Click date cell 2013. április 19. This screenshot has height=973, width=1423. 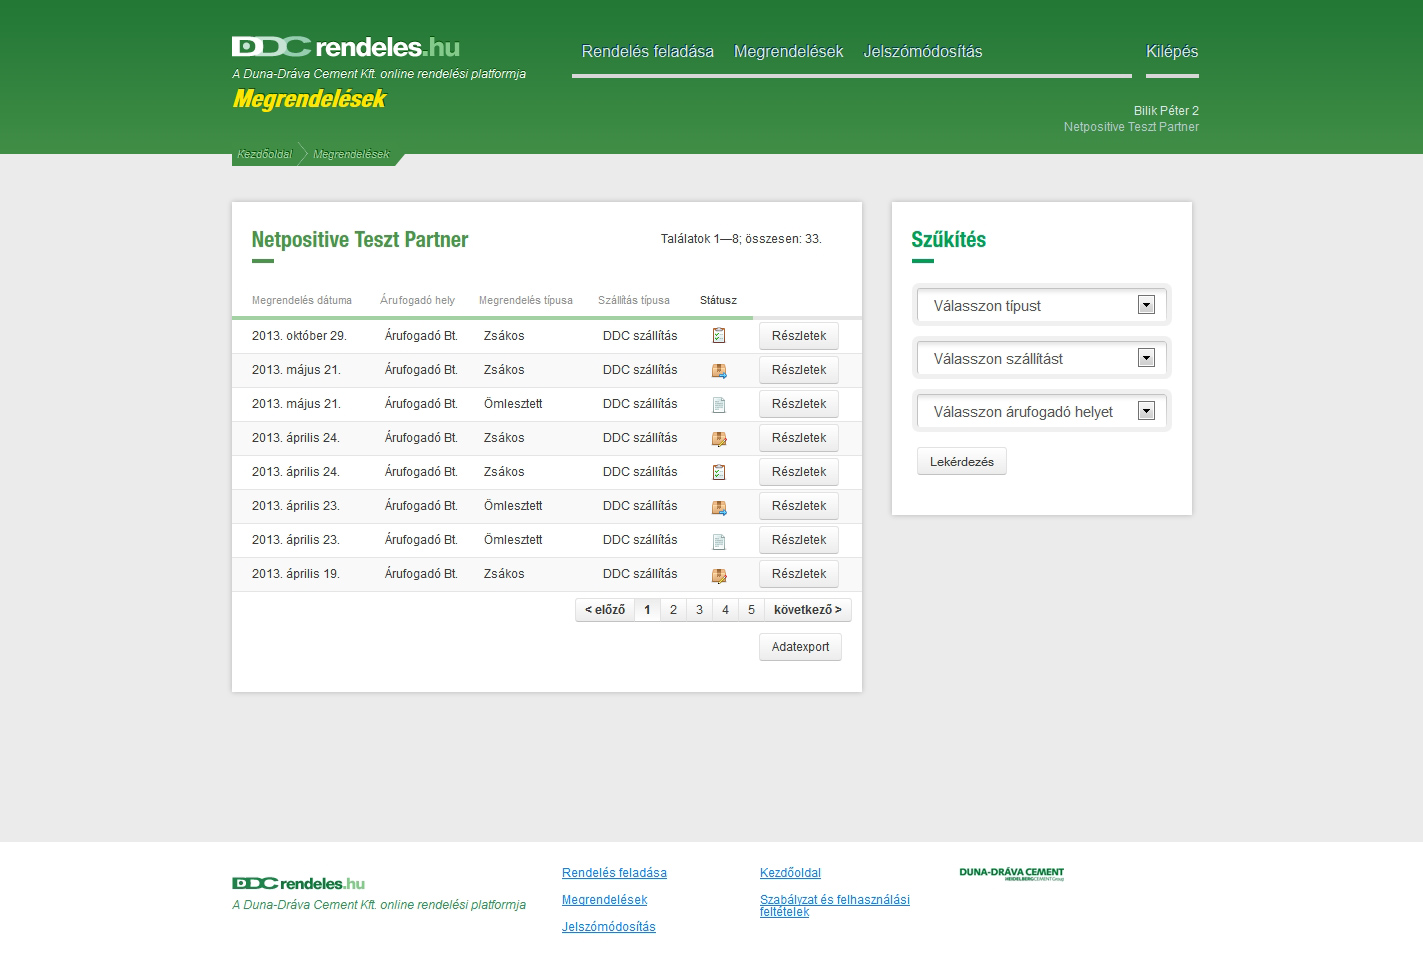click(x=296, y=574)
